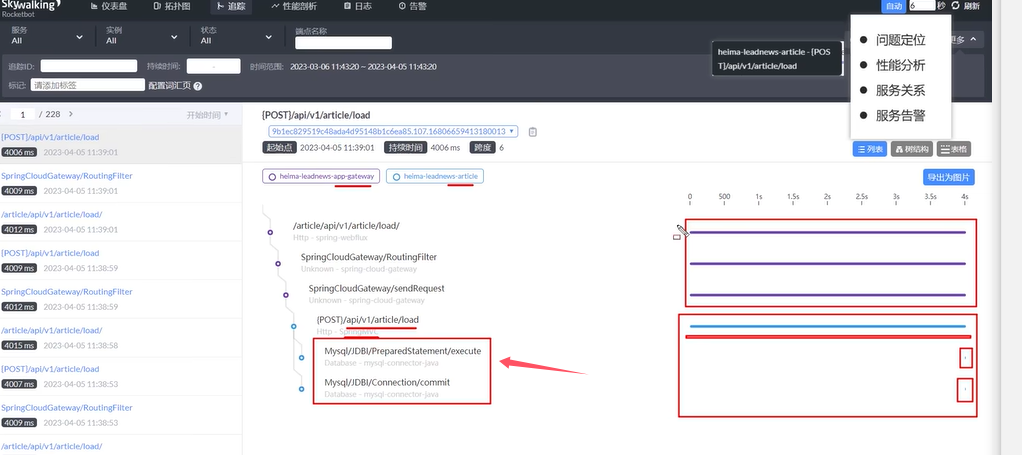
Task: Select RoutingFilter trace at 11:38:53
Action: tap(121, 415)
